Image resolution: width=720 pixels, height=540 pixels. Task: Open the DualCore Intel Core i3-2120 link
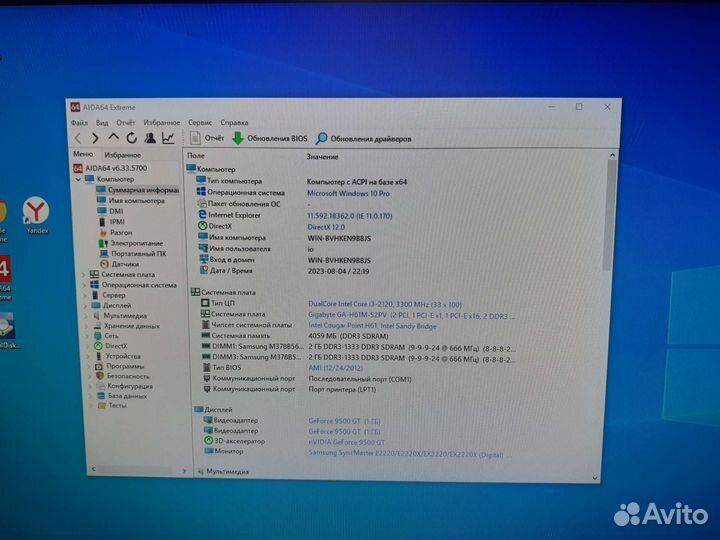(x=385, y=304)
